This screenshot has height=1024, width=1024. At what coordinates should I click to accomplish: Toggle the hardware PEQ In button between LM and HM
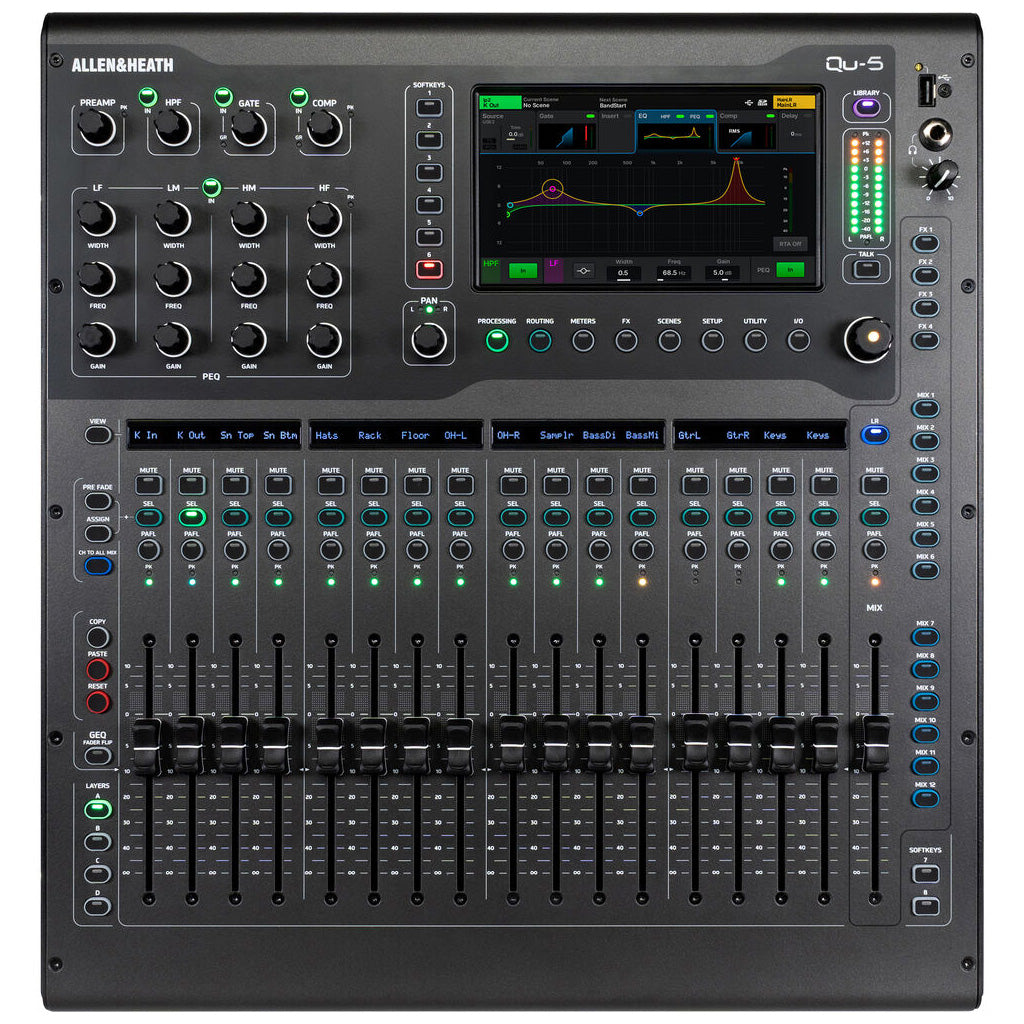[x=211, y=187]
